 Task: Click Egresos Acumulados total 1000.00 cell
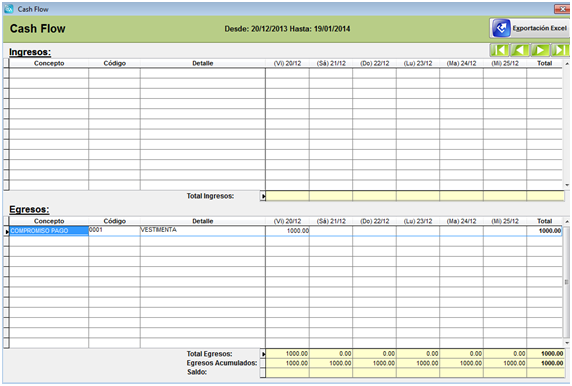click(545, 363)
